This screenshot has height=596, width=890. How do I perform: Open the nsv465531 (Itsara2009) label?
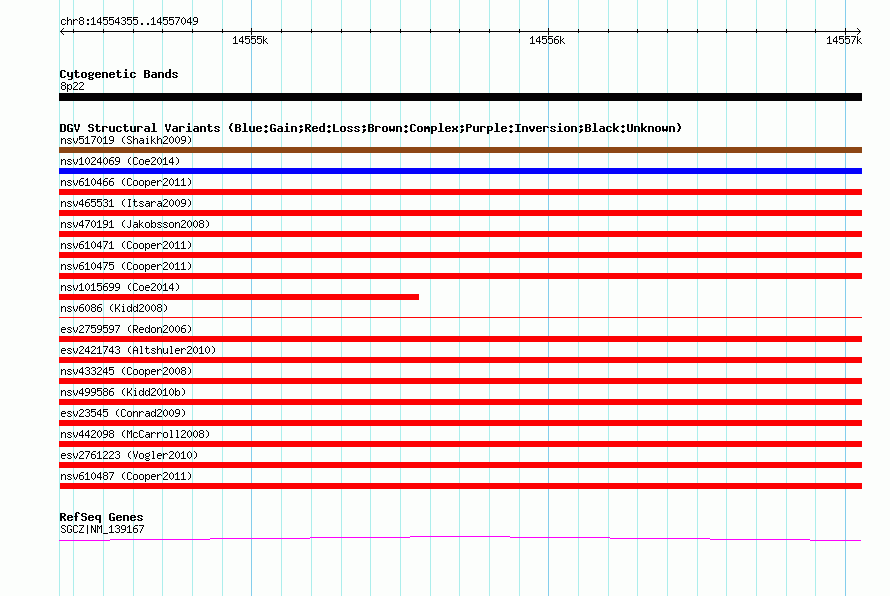(126, 203)
